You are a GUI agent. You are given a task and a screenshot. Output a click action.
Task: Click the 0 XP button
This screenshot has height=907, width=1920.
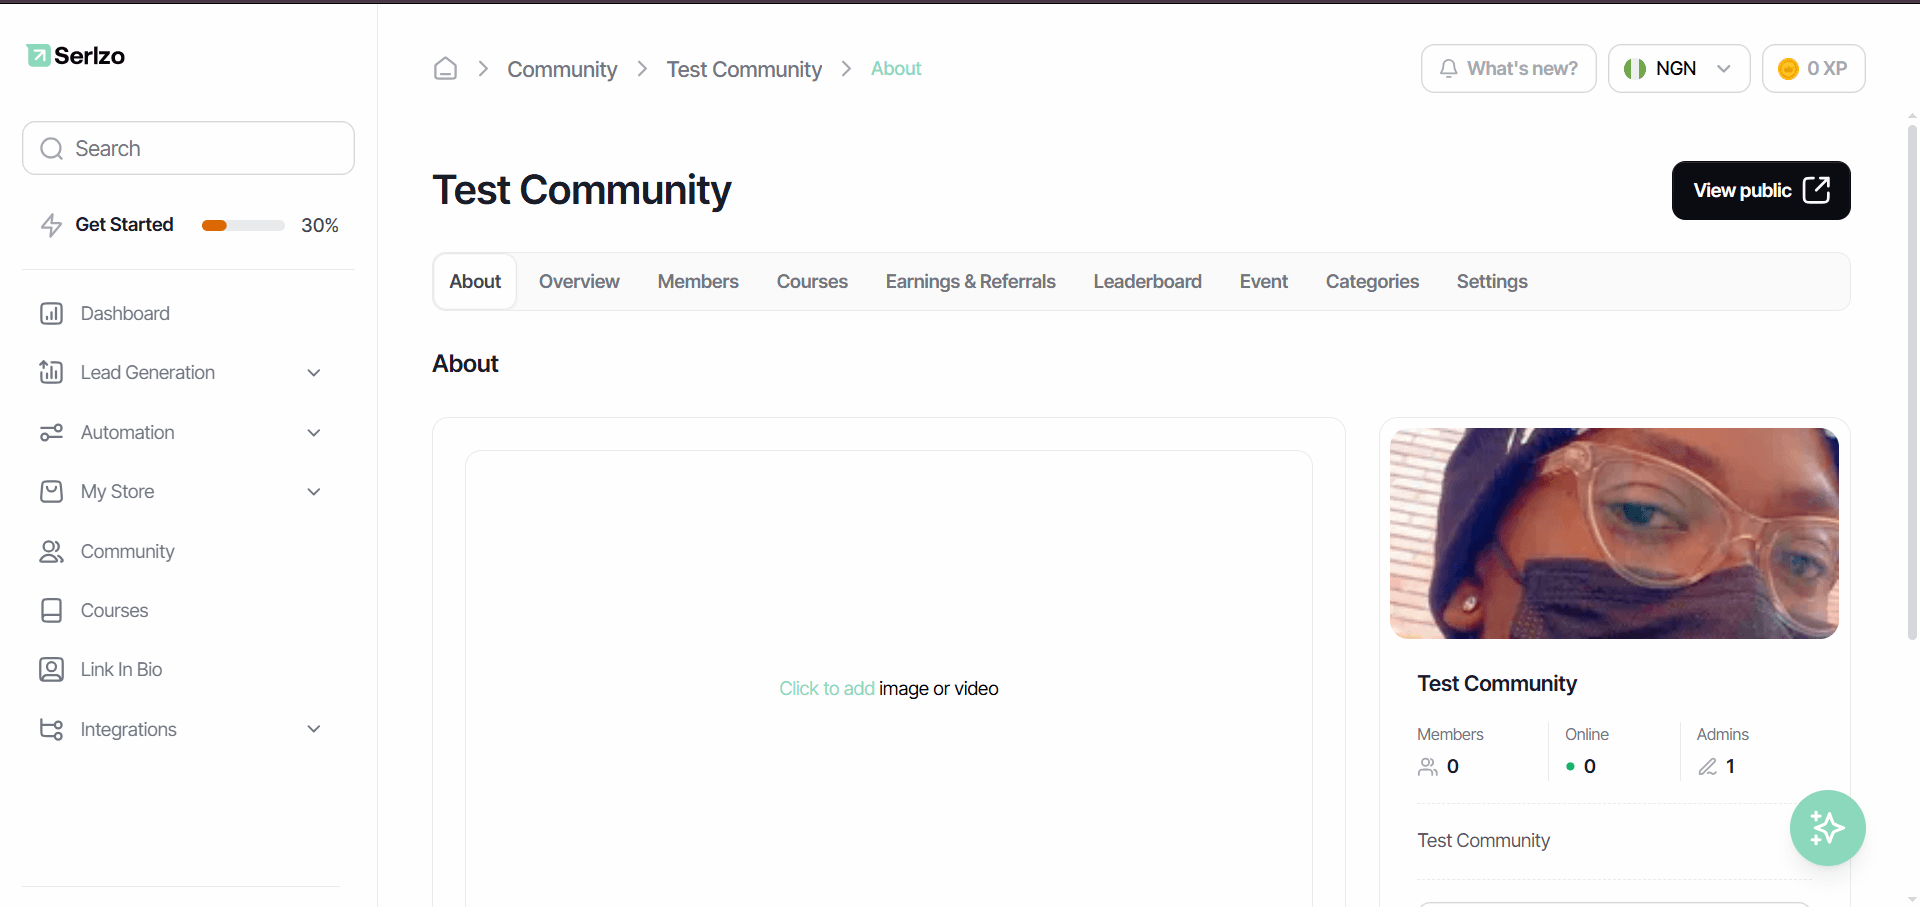pos(1813,69)
